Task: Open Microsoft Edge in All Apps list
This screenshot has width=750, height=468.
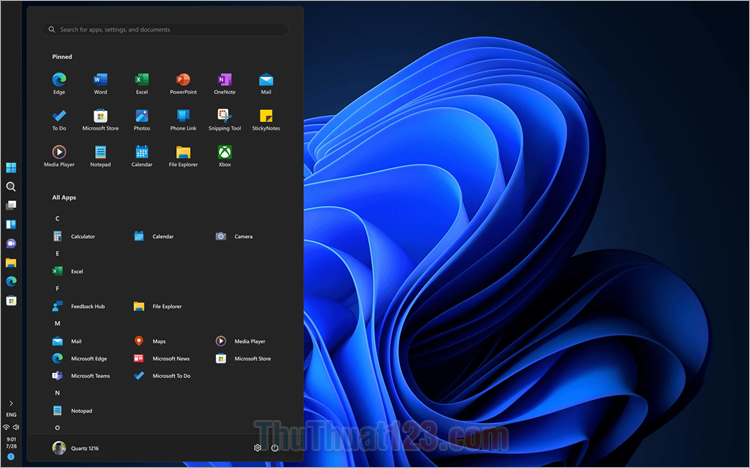Action: pyautogui.click(x=80, y=358)
